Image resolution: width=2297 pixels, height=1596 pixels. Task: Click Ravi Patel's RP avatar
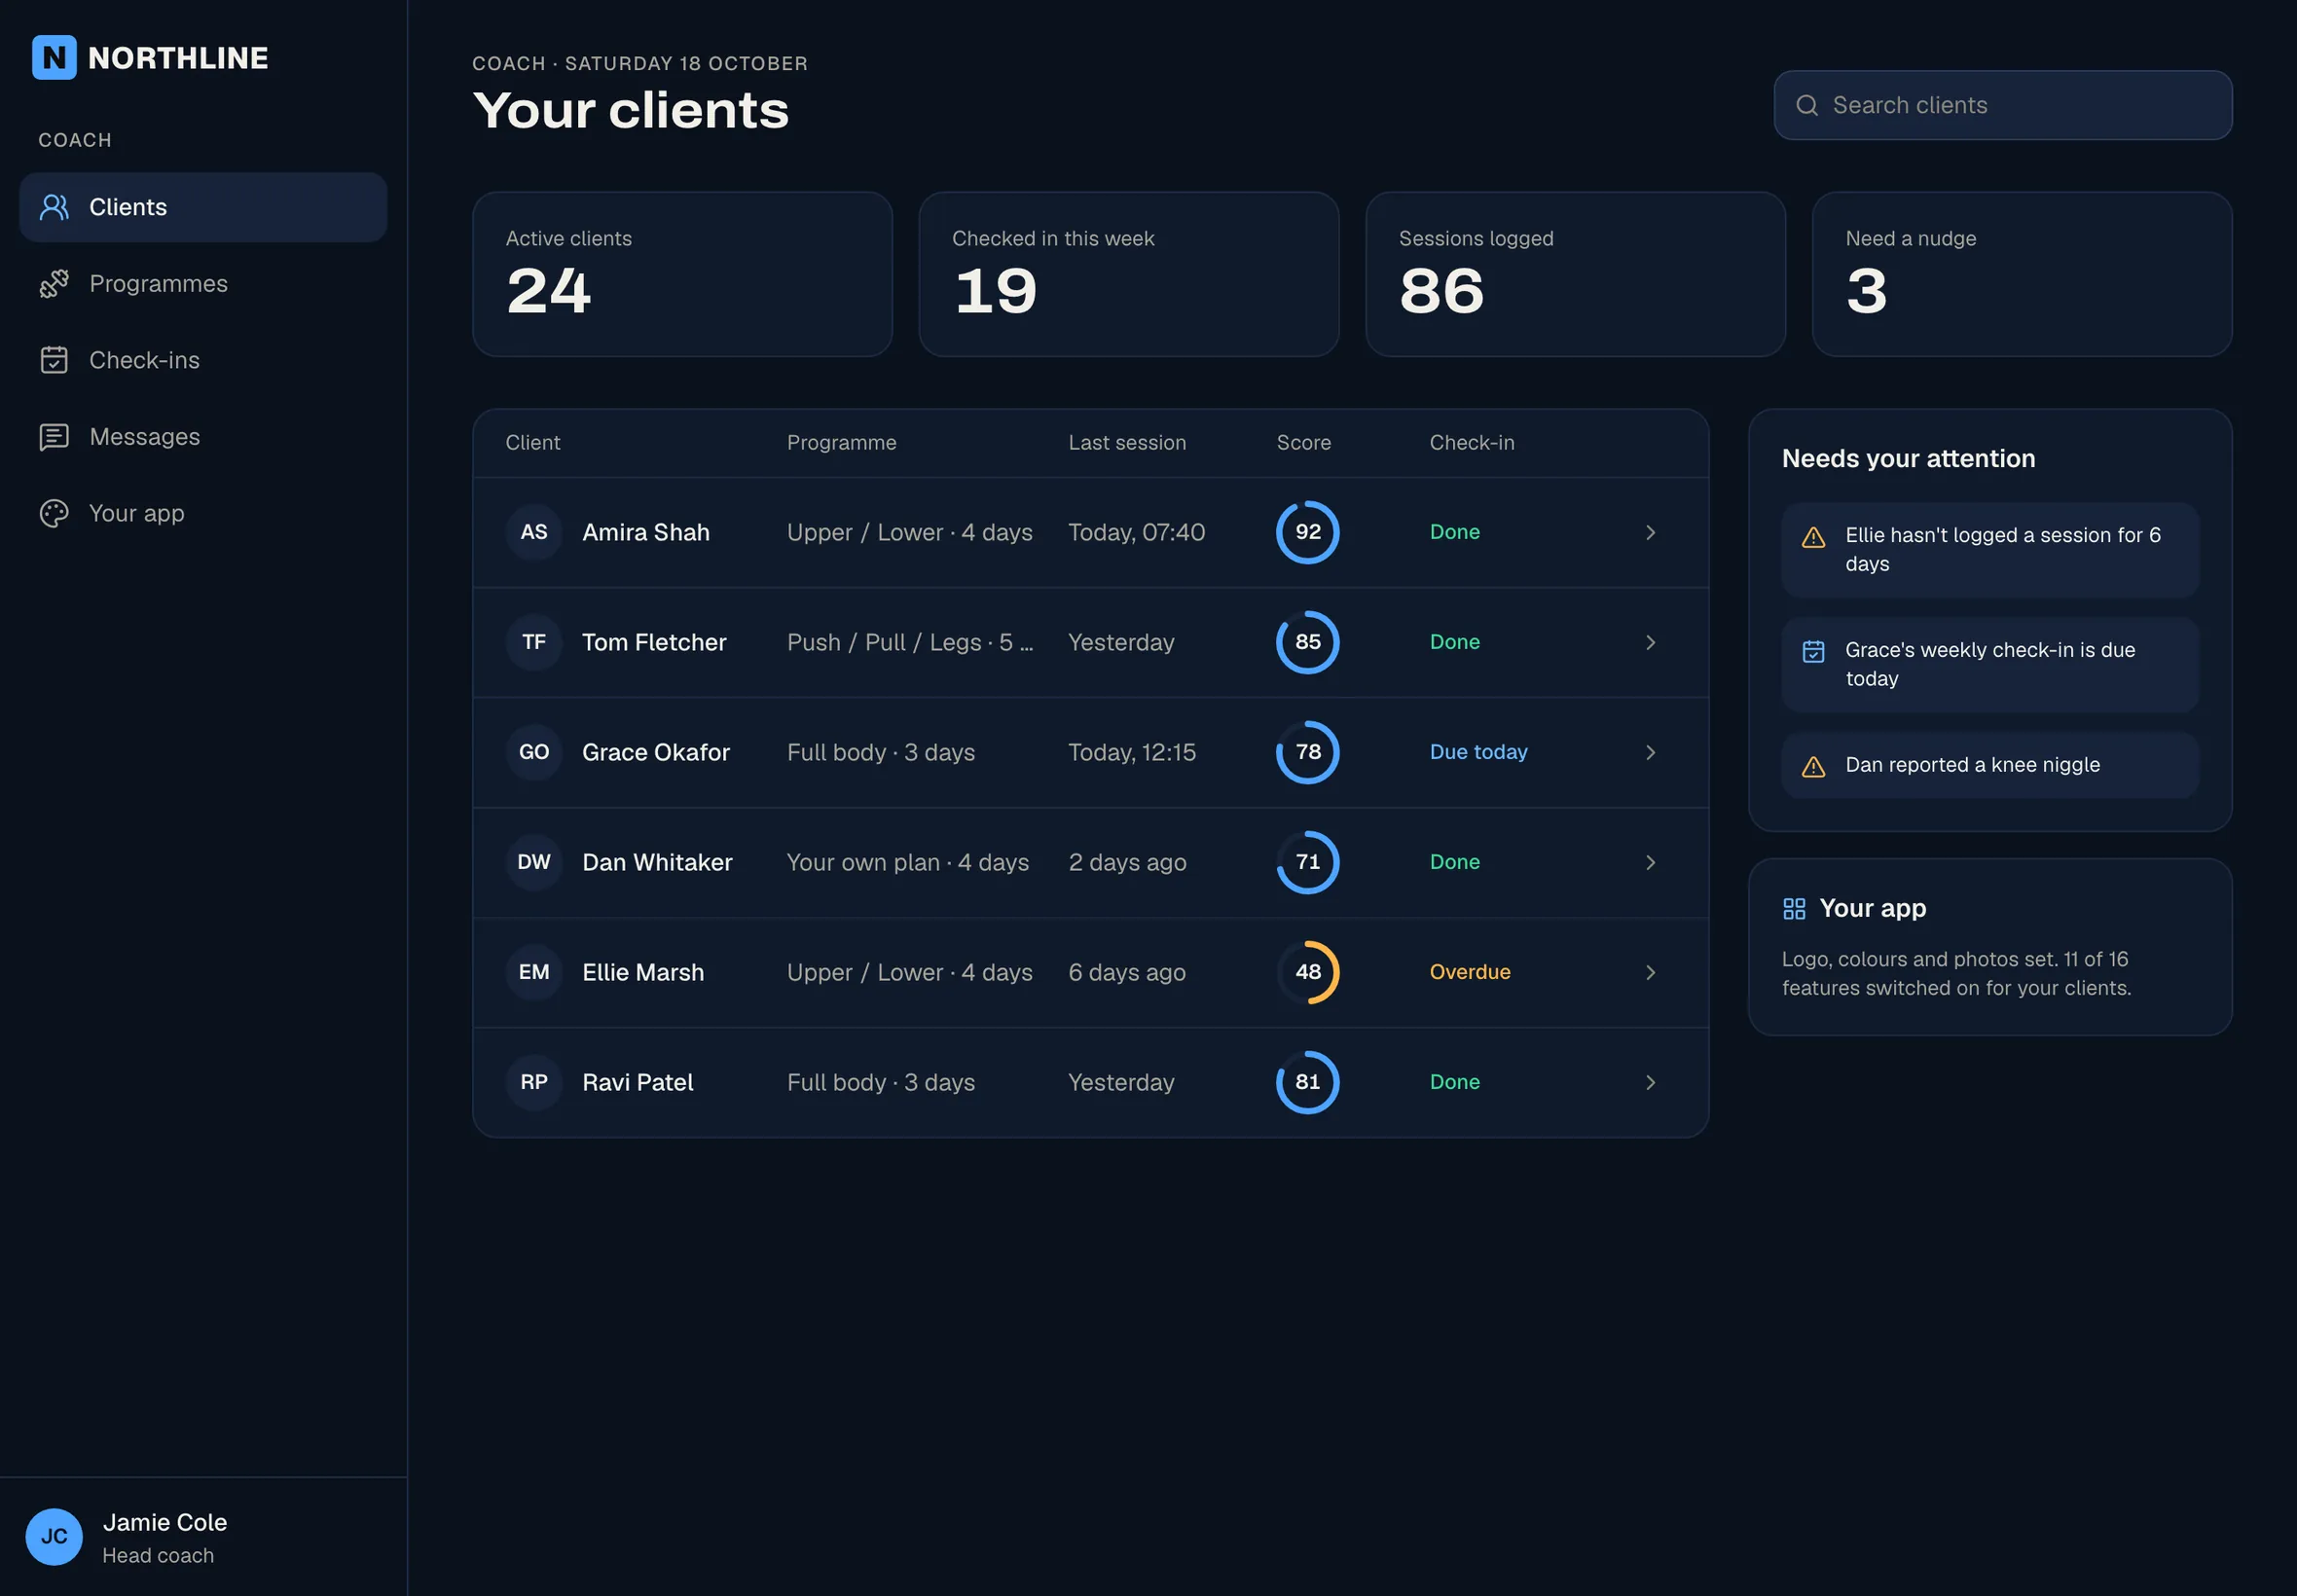click(534, 1083)
